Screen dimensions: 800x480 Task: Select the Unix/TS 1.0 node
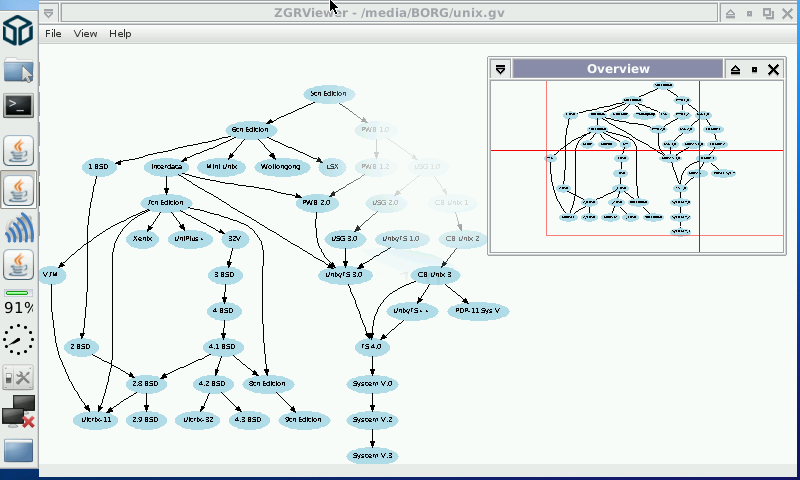[x=401, y=239]
